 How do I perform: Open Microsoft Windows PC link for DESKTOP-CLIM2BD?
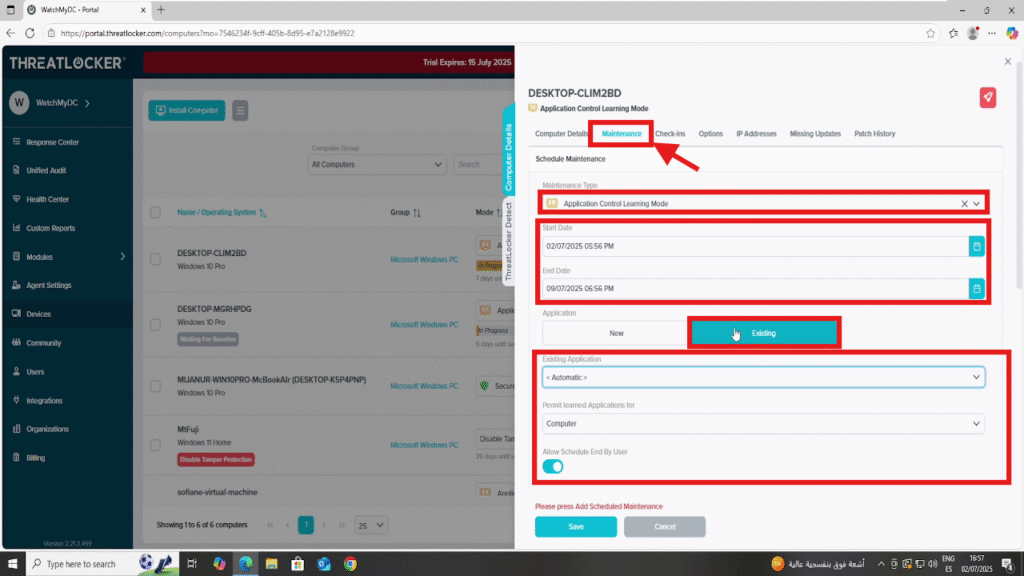pos(424,259)
